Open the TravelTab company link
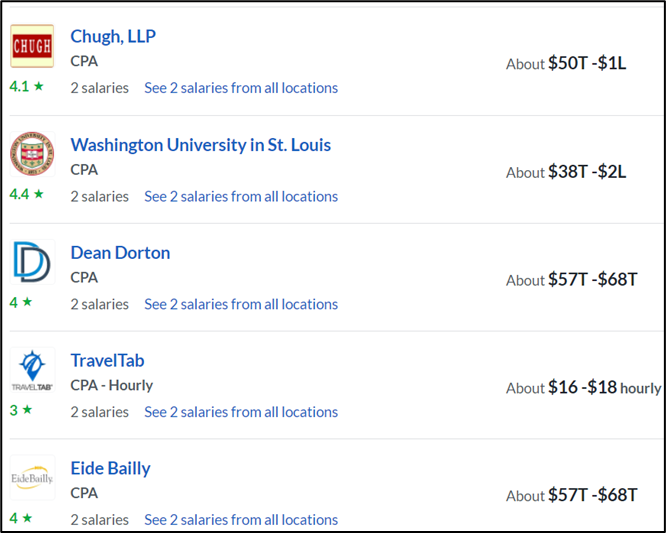666x533 pixels. click(107, 361)
